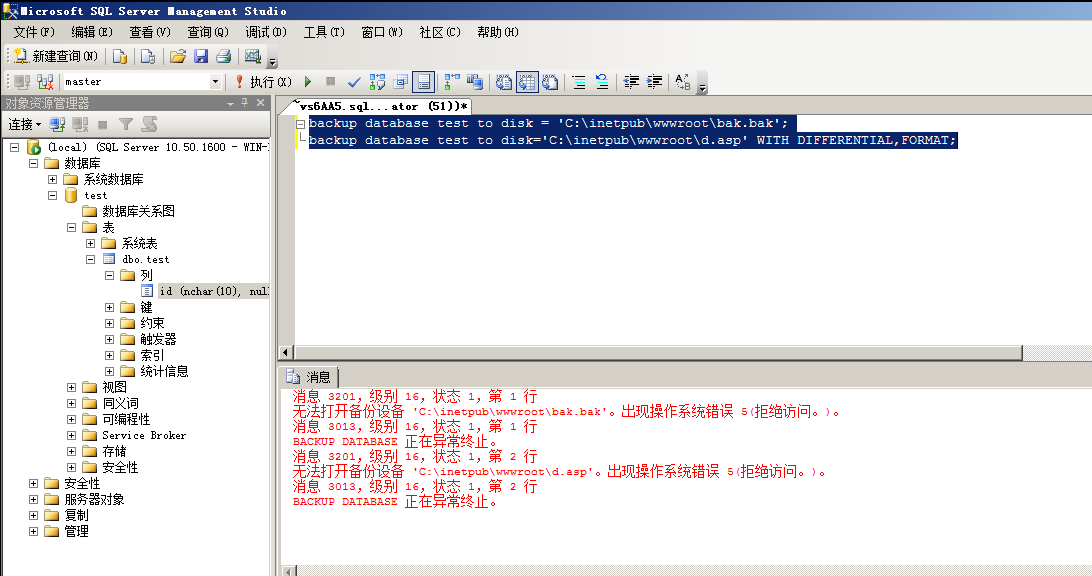Open the View (查看) menu
The height and width of the screenshot is (576, 1092).
click(x=150, y=32)
